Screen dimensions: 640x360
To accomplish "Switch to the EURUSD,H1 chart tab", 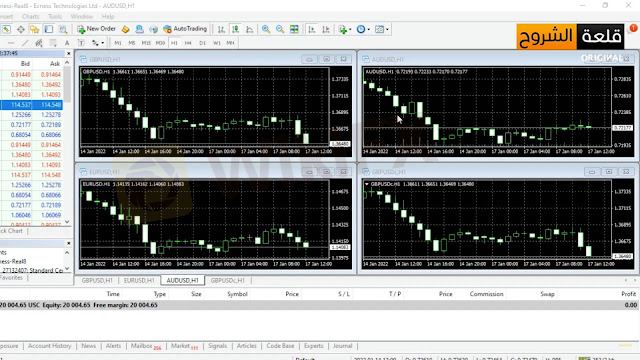I will point(139,280).
